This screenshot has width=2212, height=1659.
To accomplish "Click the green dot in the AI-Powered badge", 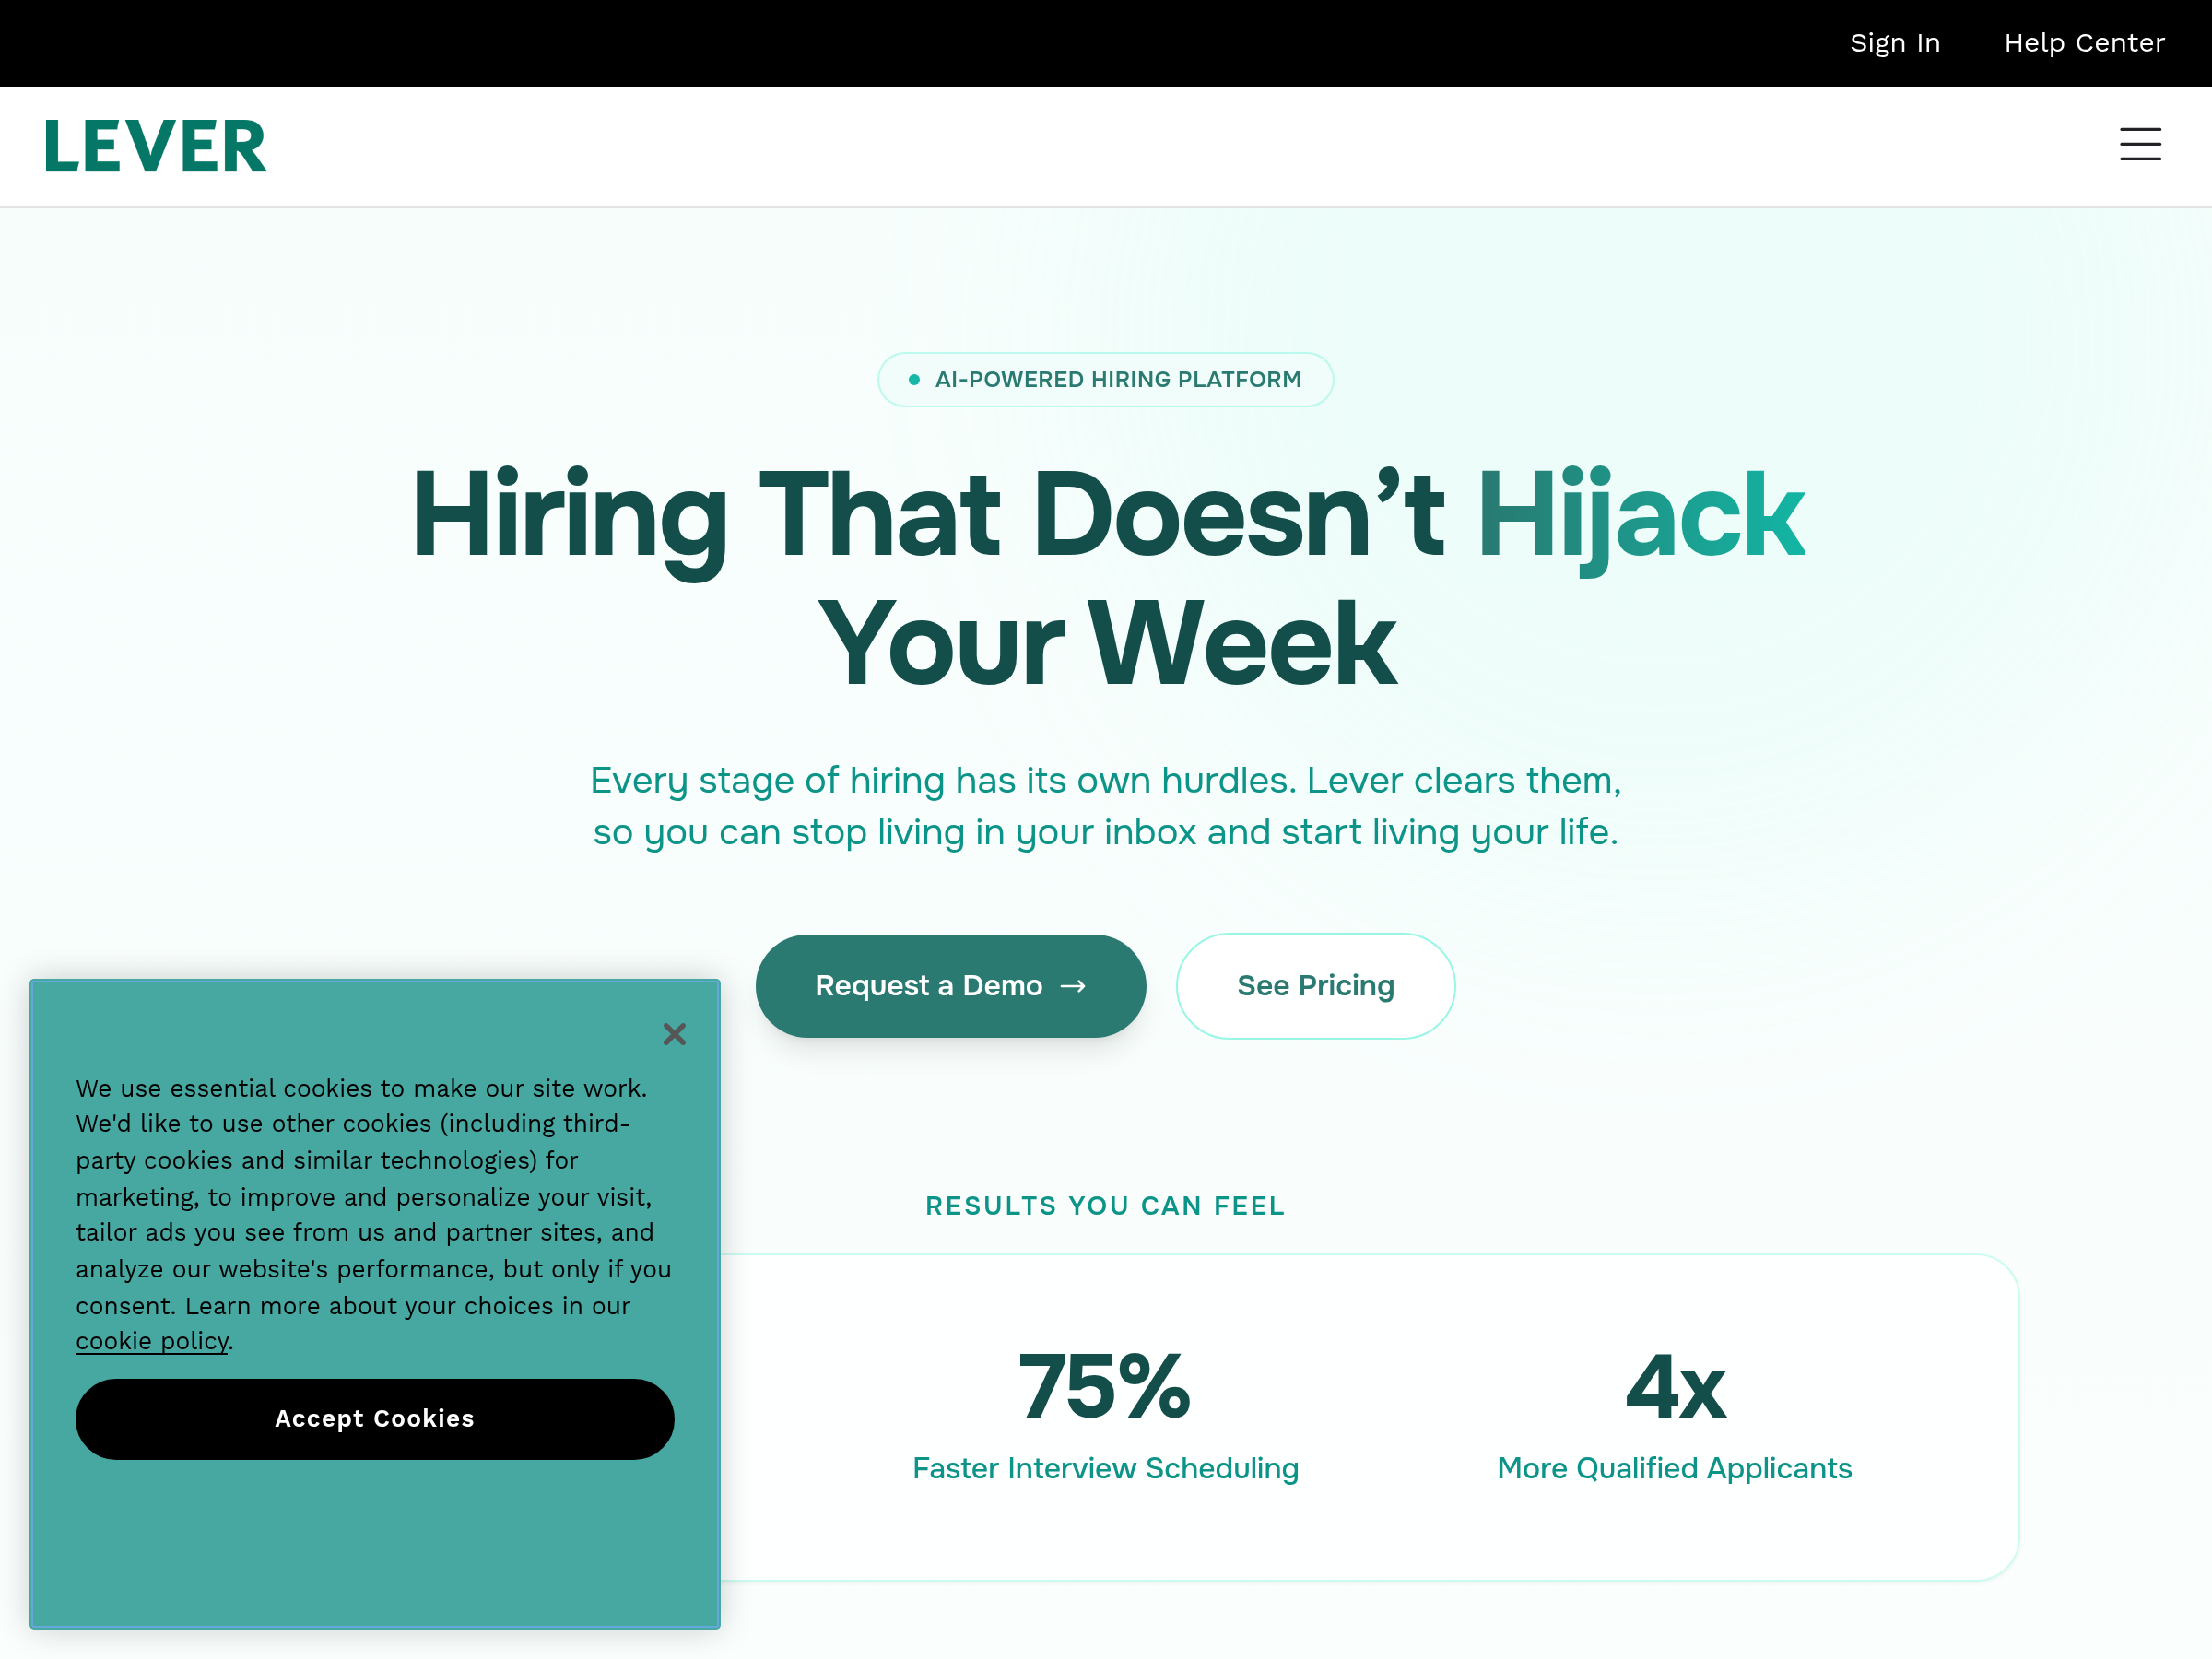I will [914, 380].
